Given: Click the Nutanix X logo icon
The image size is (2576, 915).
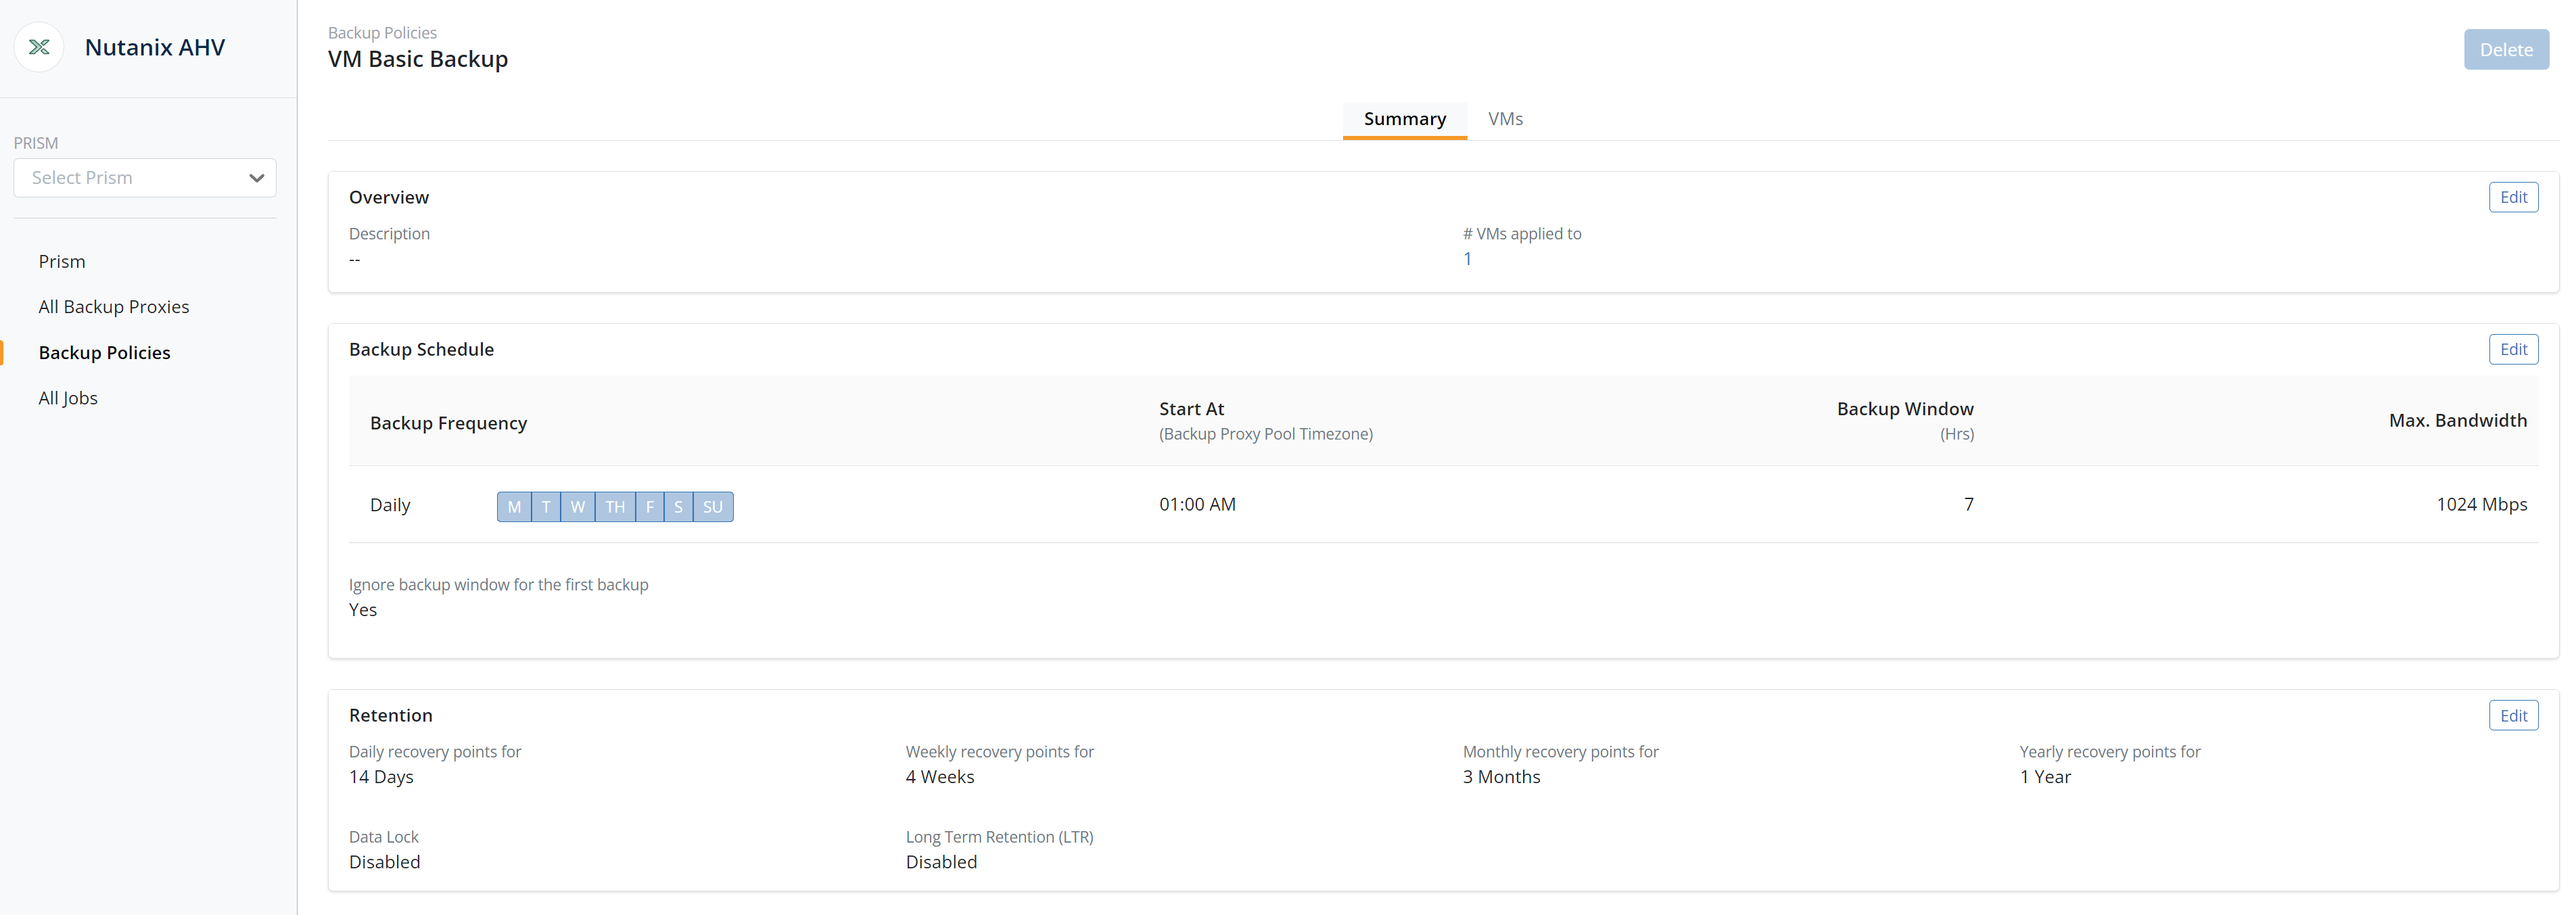Looking at the screenshot, I should pyautogui.click(x=39, y=47).
